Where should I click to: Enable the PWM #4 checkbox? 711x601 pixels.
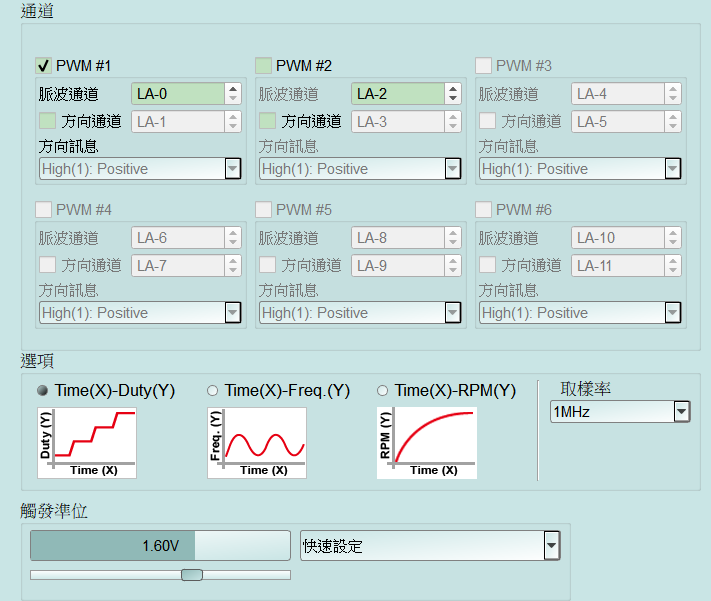(x=44, y=210)
